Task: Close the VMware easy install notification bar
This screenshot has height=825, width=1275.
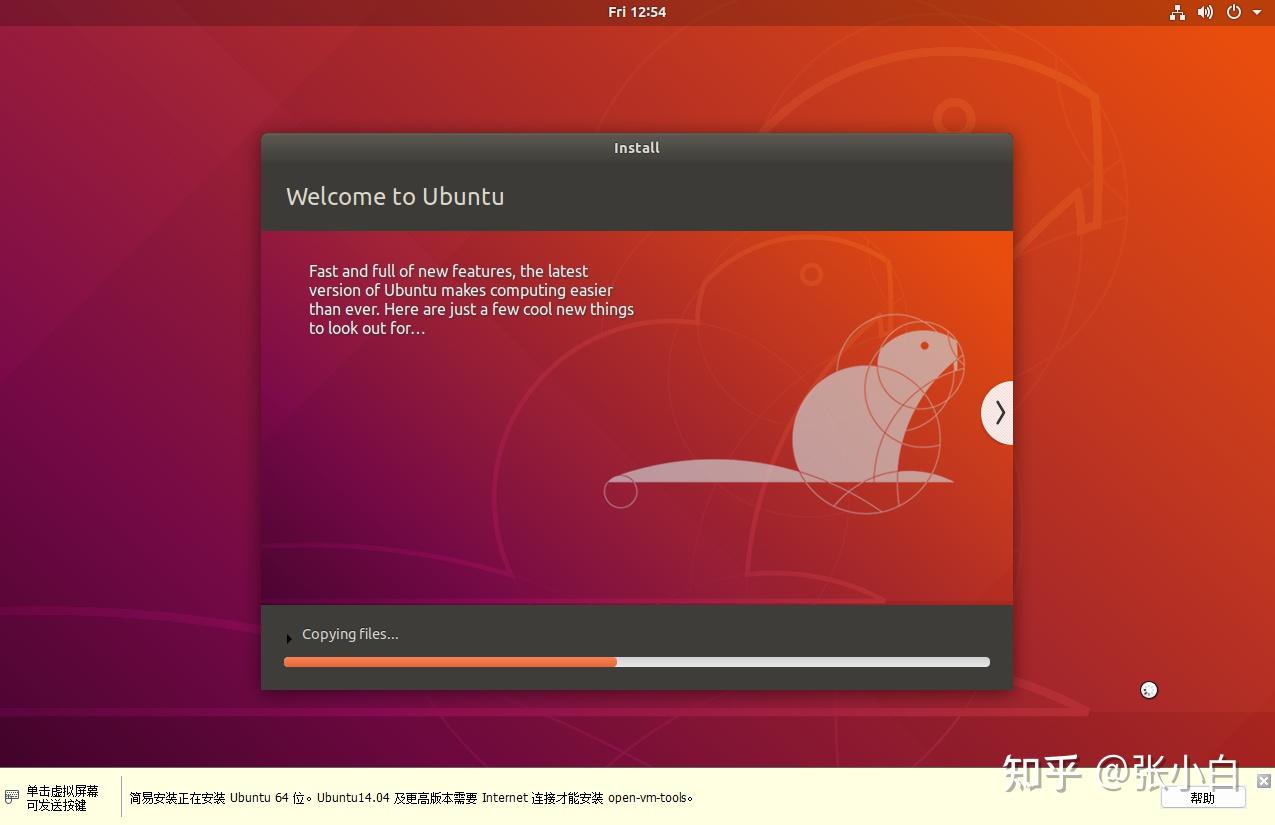Action: tap(1264, 781)
